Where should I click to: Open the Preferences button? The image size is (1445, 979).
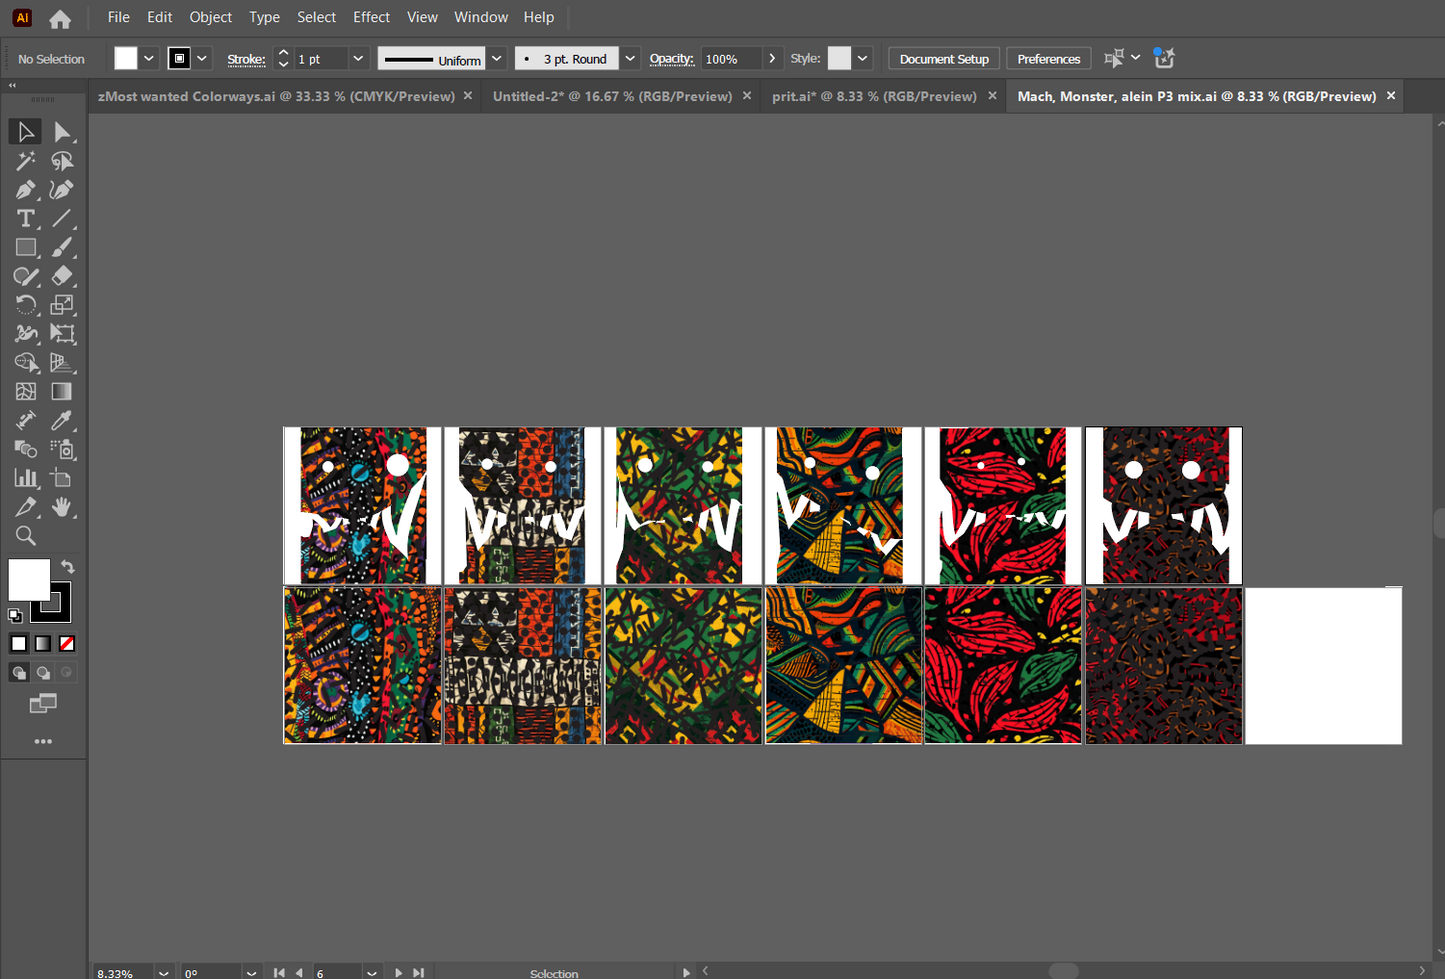[x=1048, y=59]
